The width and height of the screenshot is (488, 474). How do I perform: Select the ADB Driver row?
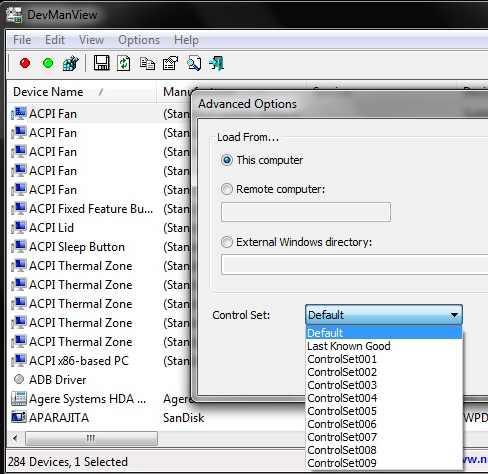(x=99, y=379)
